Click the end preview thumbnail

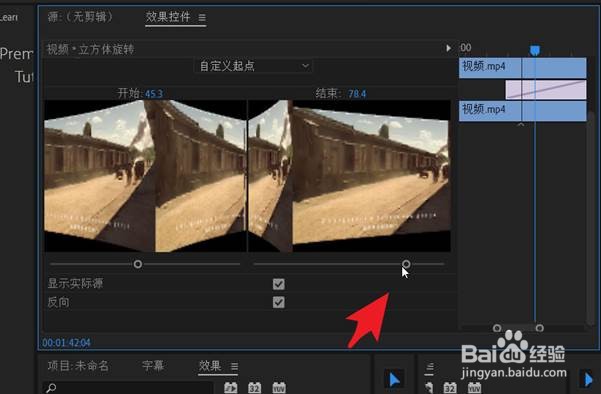coord(349,176)
